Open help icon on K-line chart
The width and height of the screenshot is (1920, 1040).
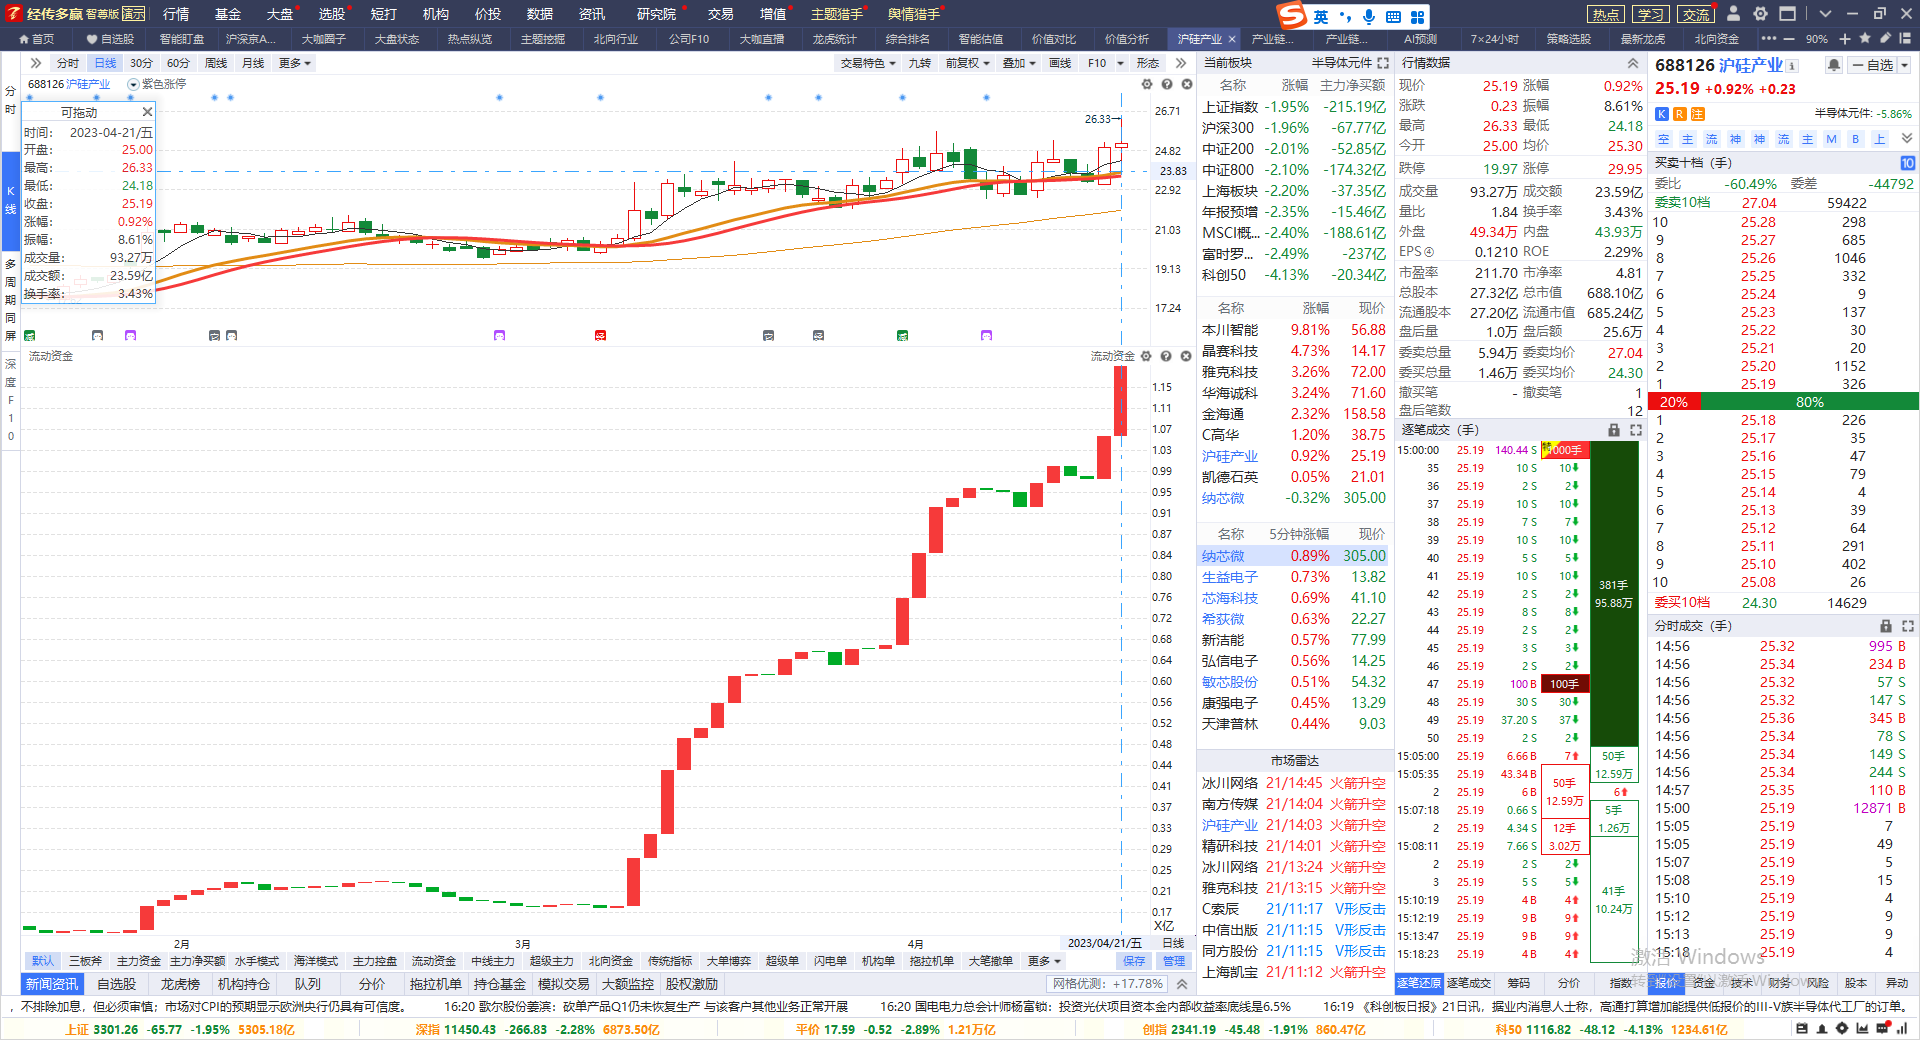pyautogui.click(x=1166, y=85)
